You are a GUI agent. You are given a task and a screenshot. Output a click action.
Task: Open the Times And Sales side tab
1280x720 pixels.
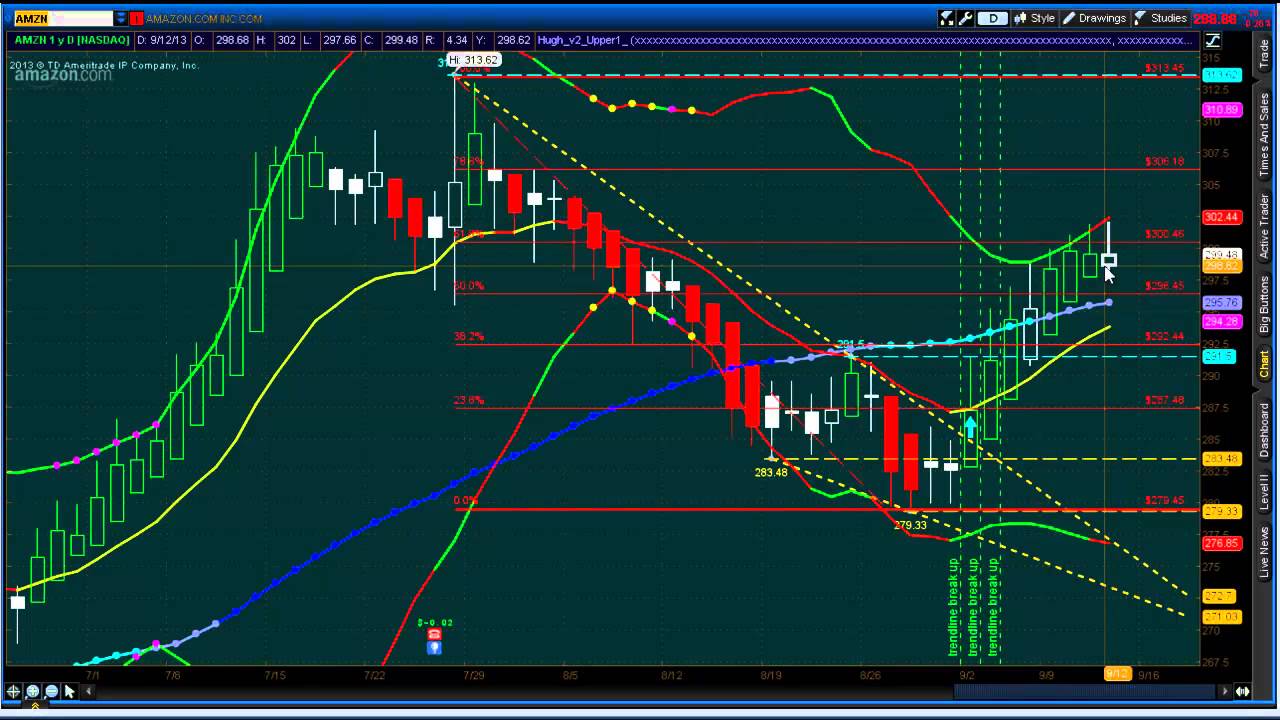coord(1264,134)
